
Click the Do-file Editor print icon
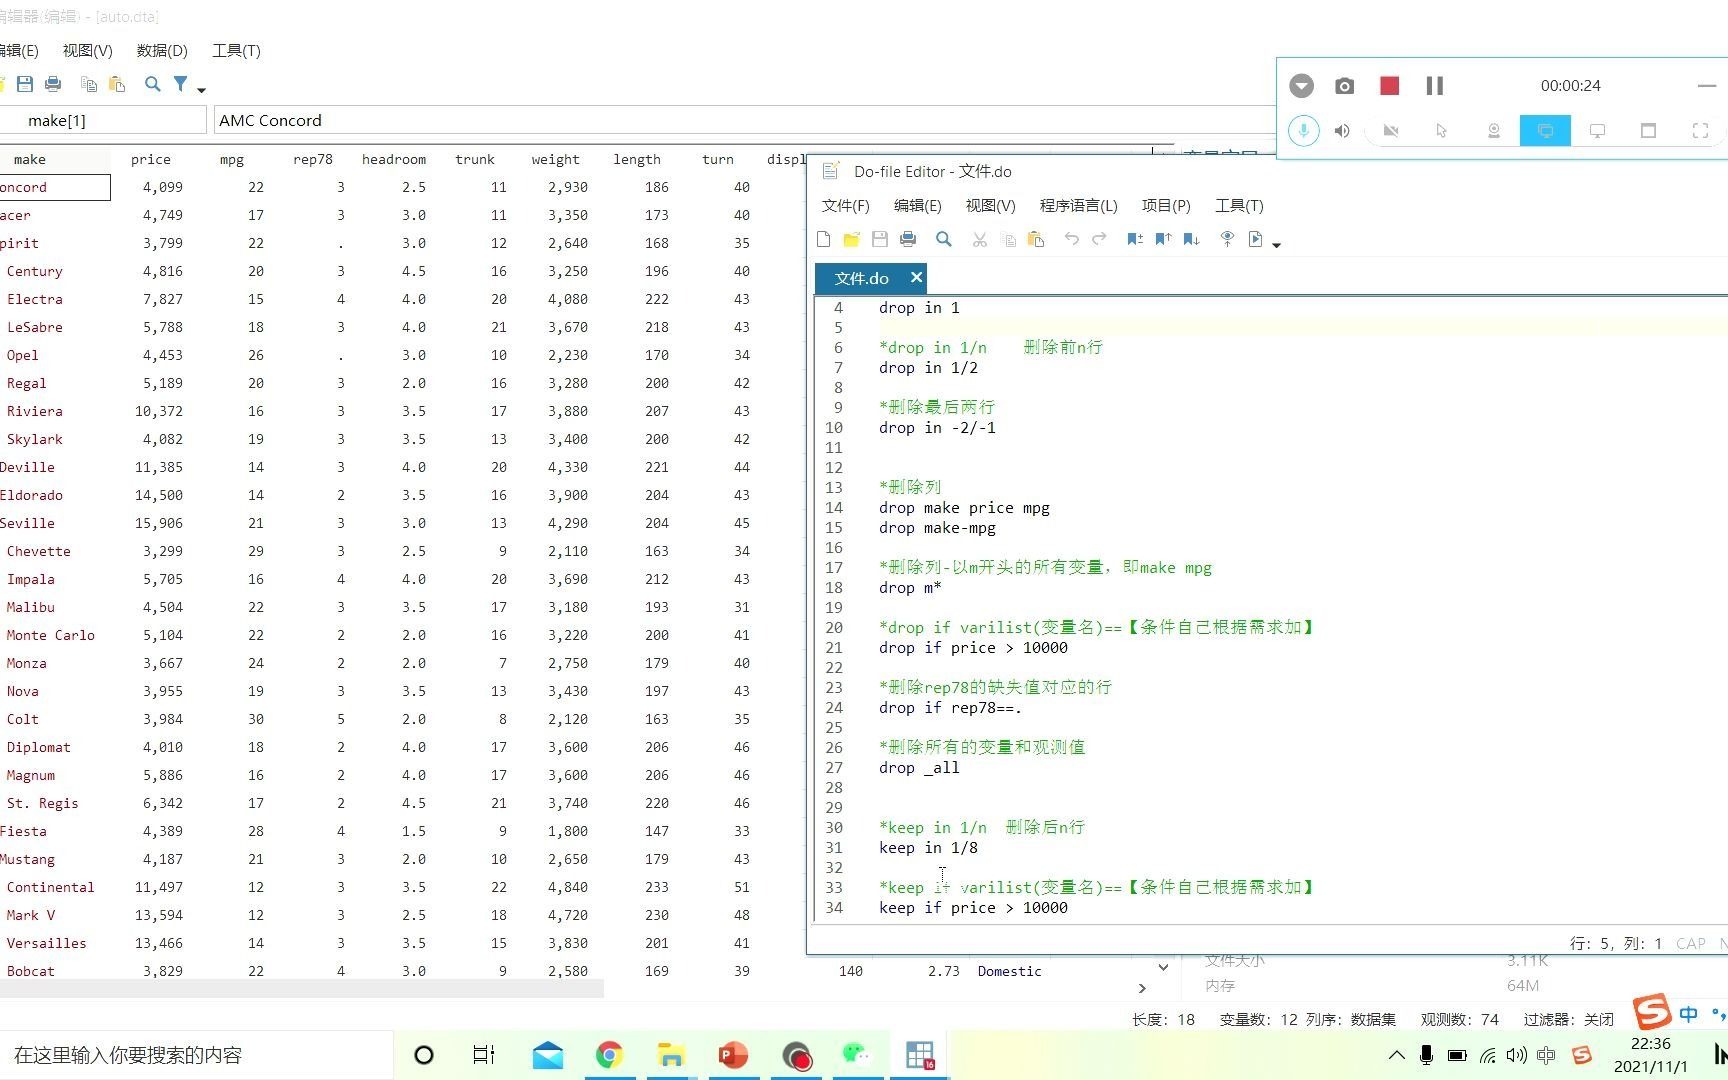[908, 239]
